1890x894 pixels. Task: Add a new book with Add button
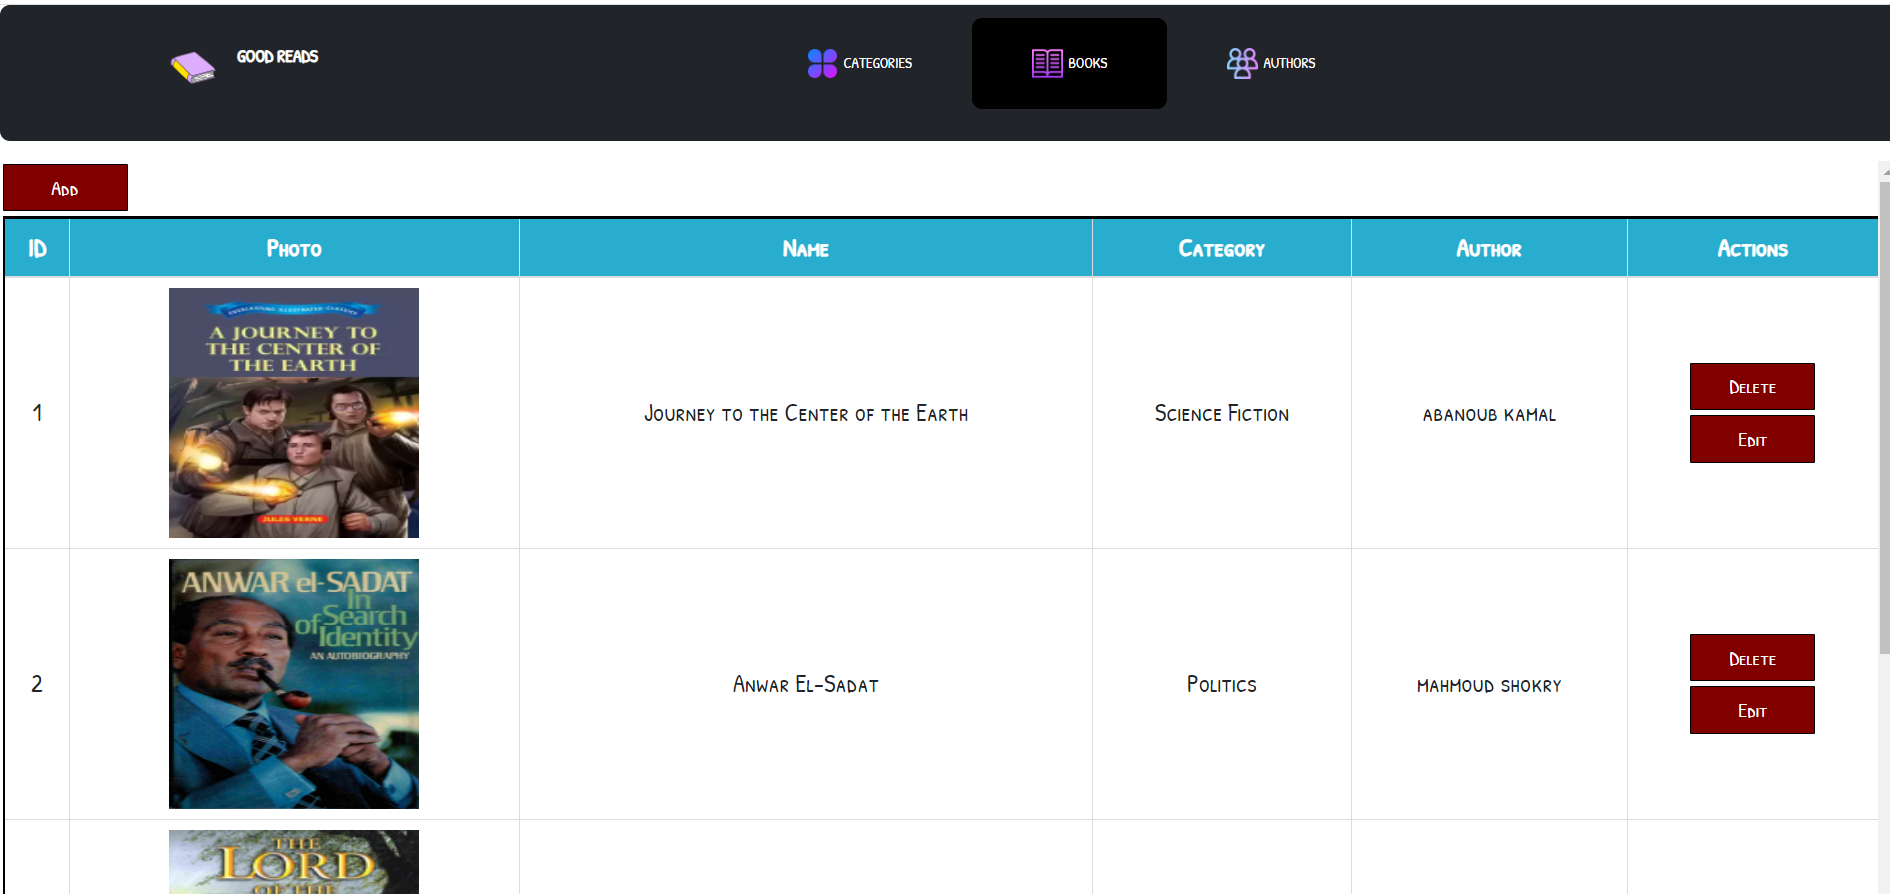click(65, 188)
